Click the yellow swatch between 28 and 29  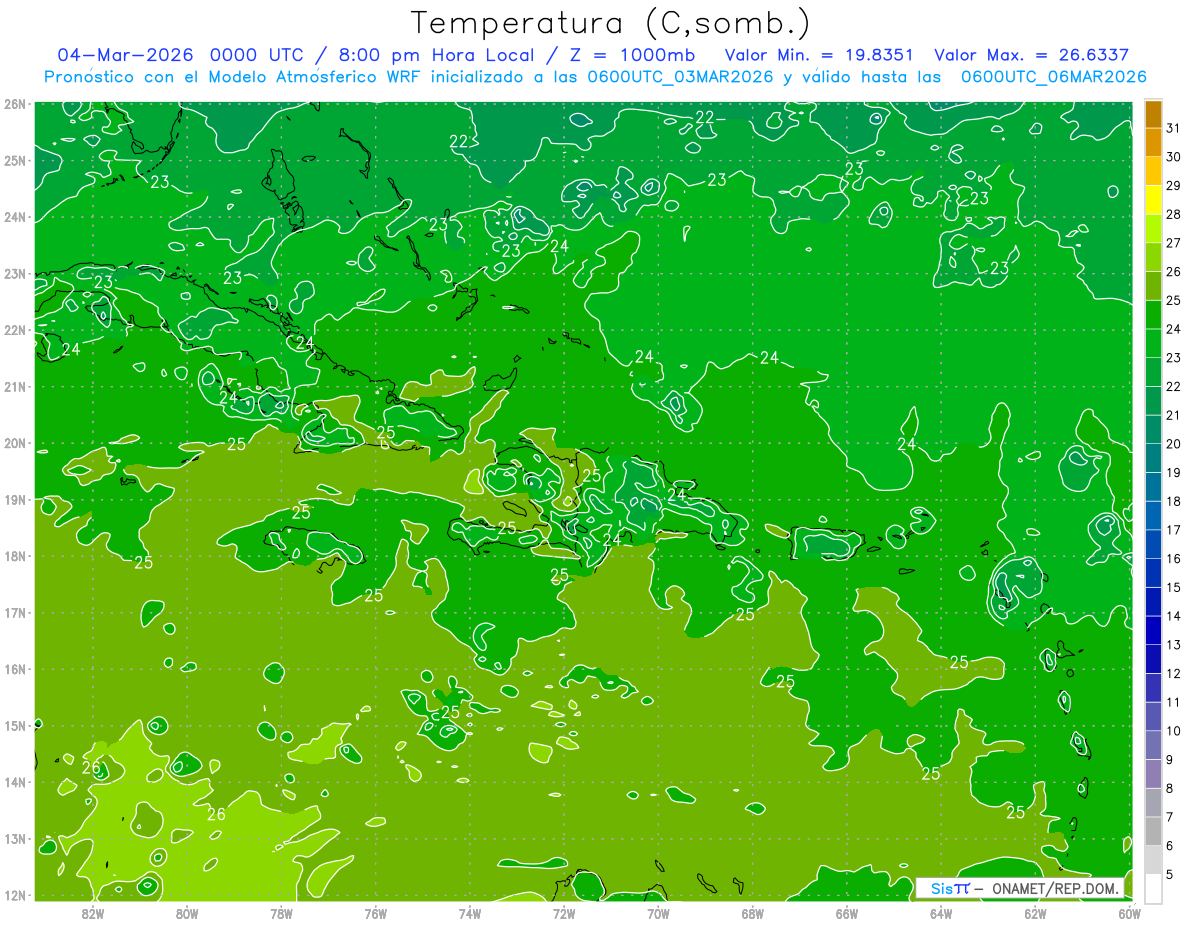click(1153, 200)
